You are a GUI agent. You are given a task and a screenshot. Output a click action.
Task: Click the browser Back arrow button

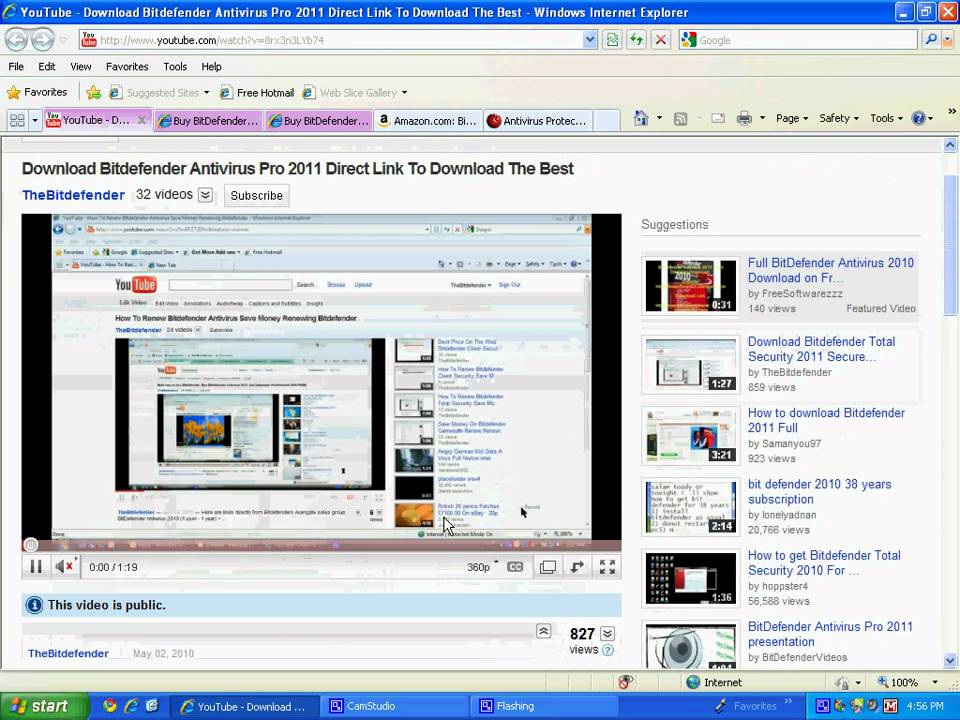pos(17,40)
